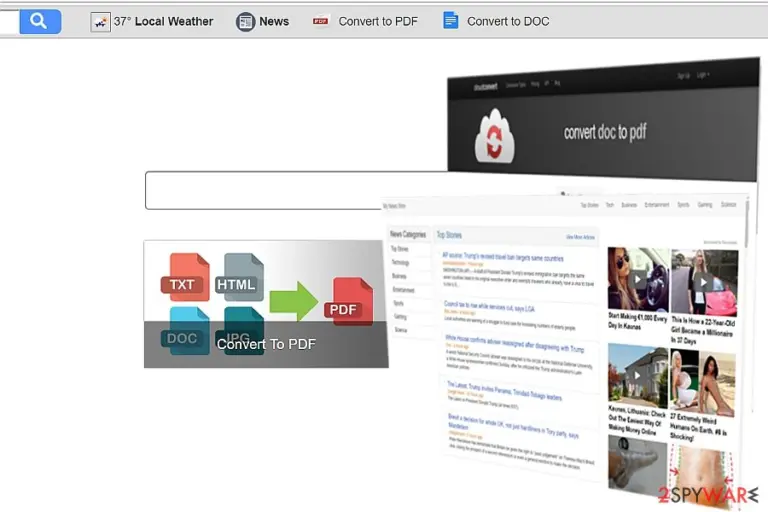The width and height of the screenshot is (768, 512).
Task: Open the News toolbar icon
Action: point(245,22)
